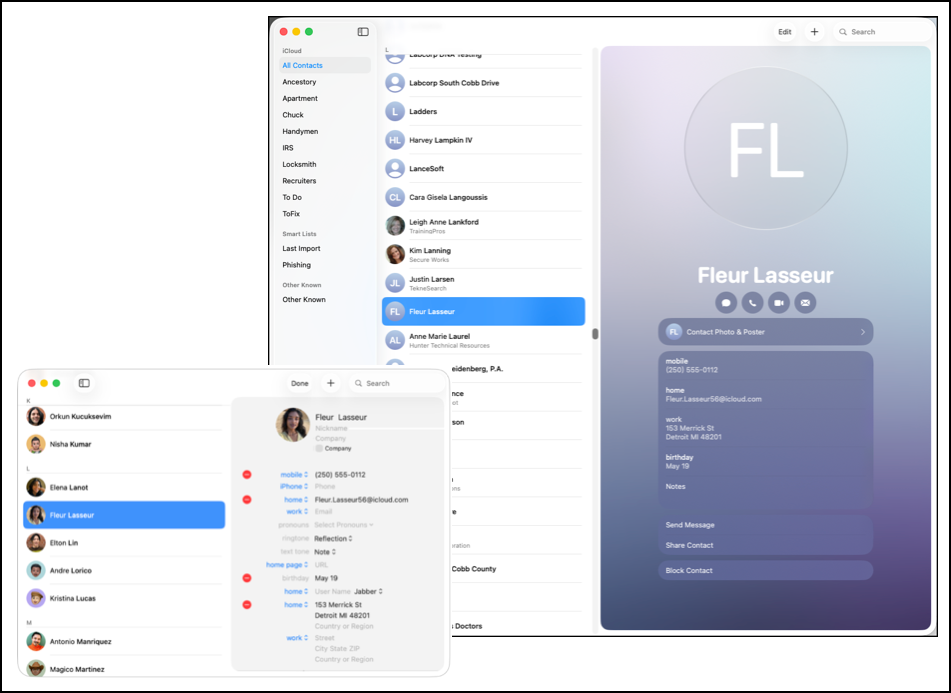Click Antonio Manriquez's avatar in front window

tap(36, 641)
